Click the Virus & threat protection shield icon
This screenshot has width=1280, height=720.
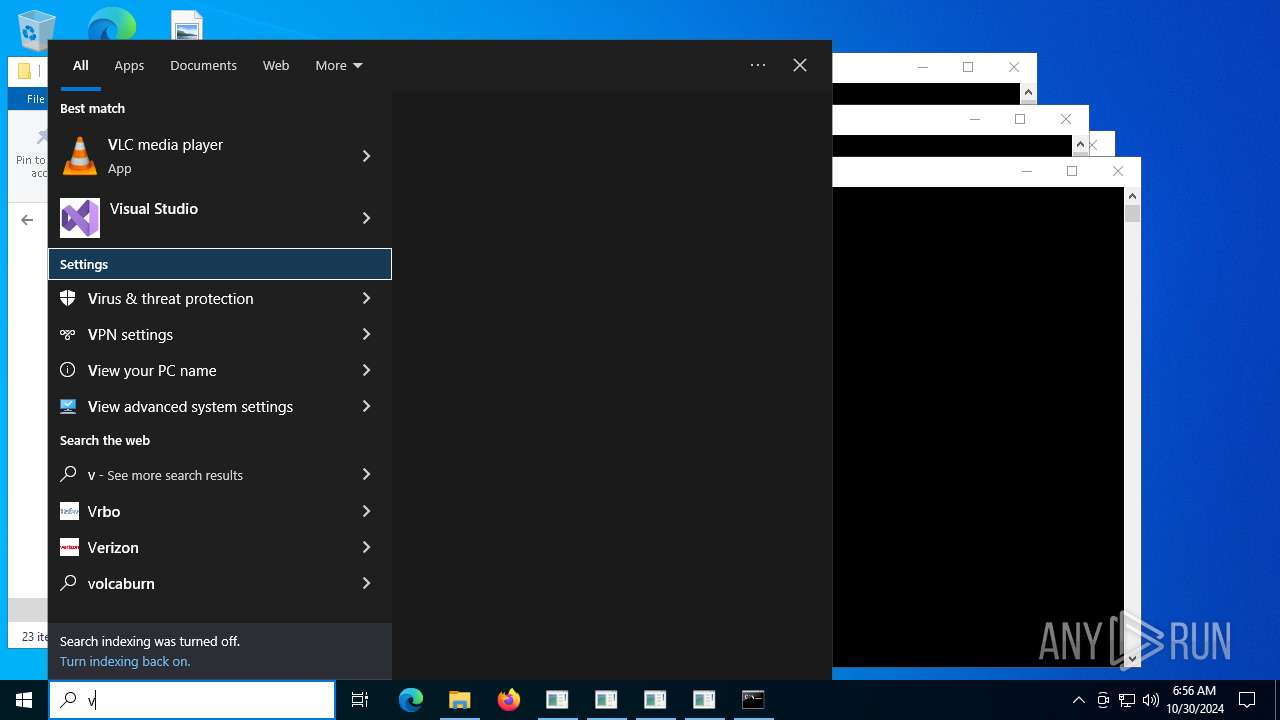tap(68, 298)
